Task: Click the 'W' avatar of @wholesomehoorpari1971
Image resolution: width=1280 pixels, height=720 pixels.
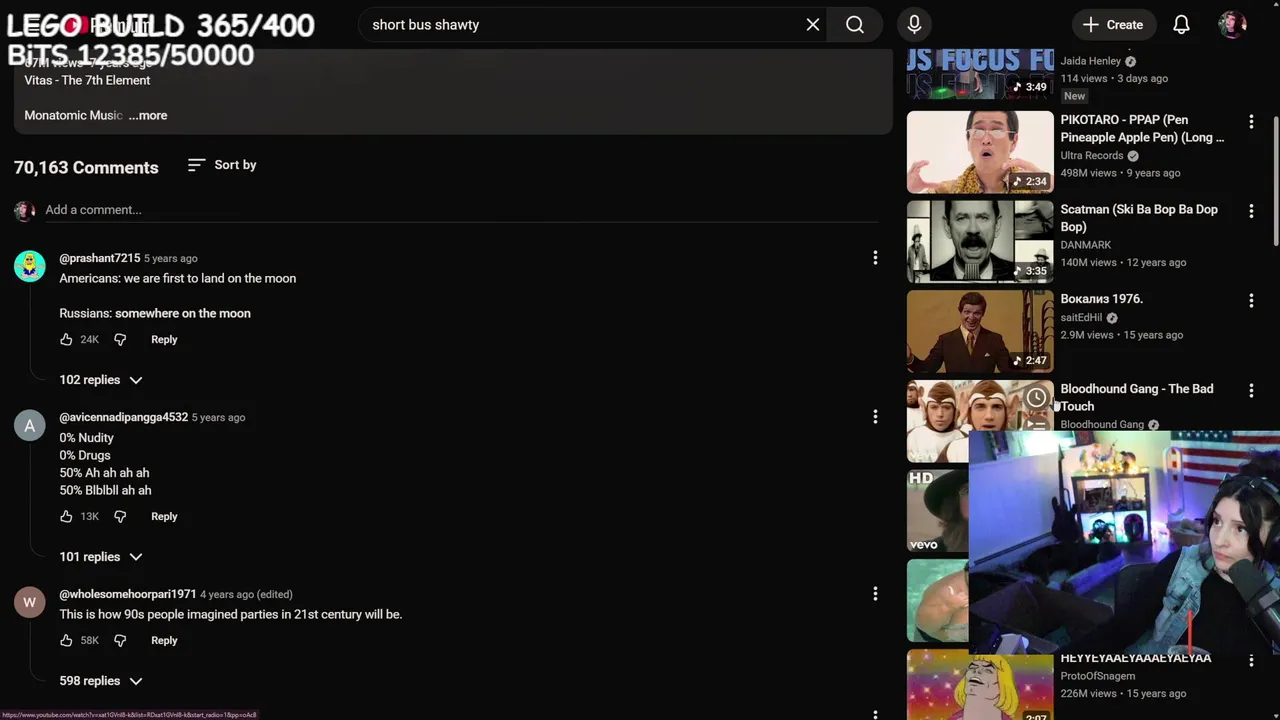Action: 30,603
